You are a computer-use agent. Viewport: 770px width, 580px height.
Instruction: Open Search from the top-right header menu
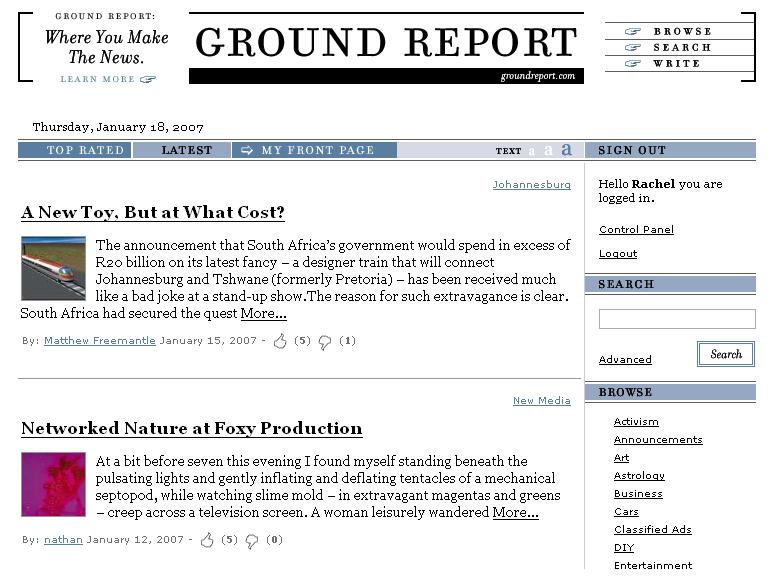click(682, 47)
